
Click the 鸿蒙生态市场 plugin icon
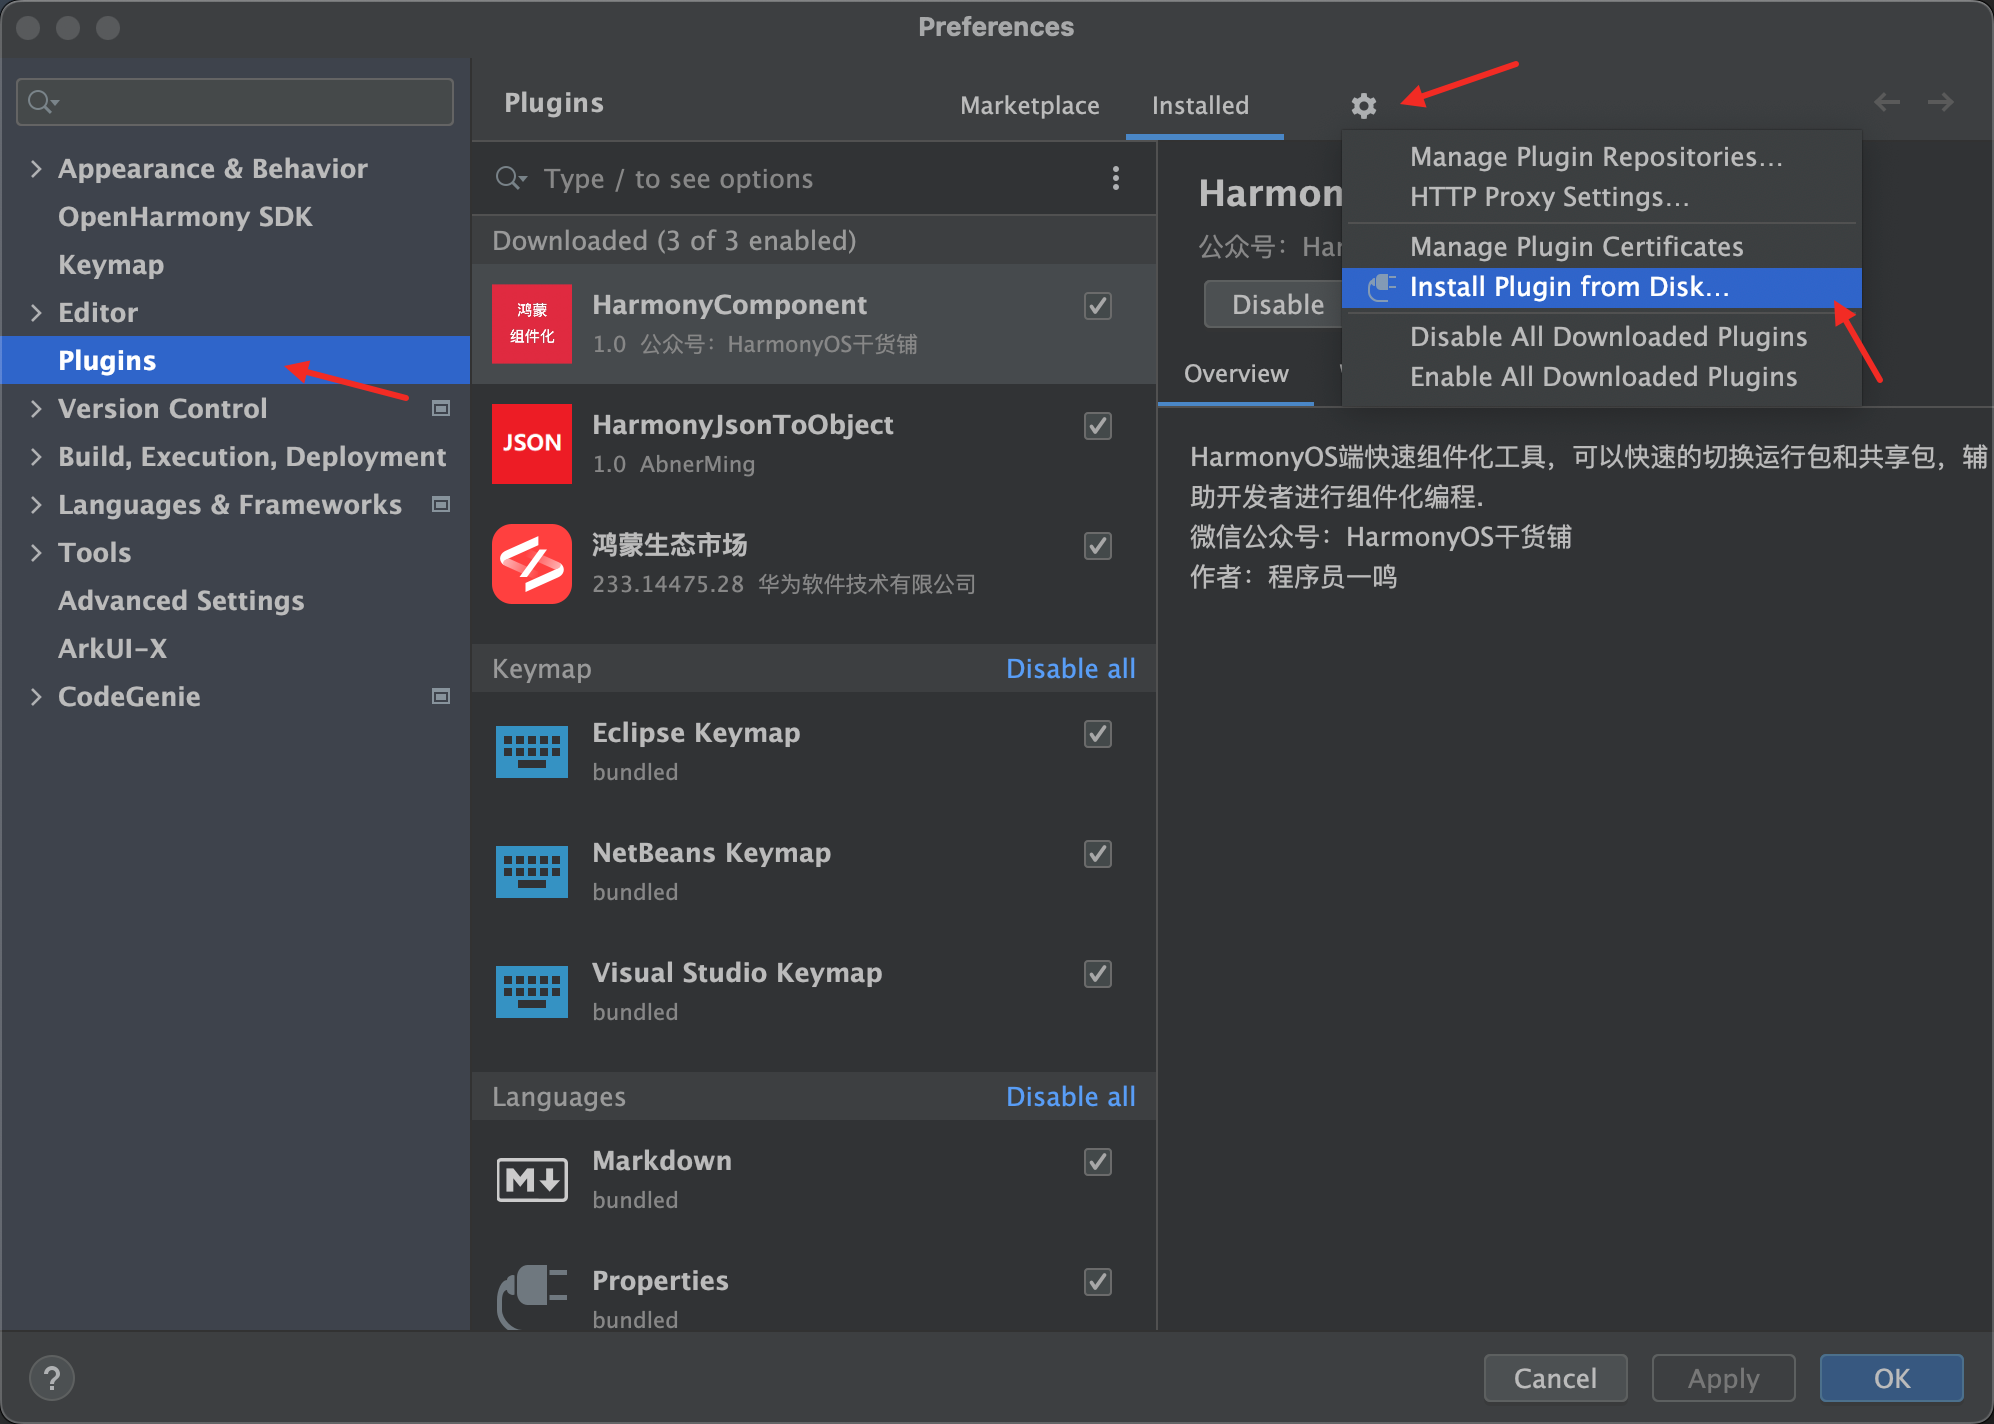[531, 563]
